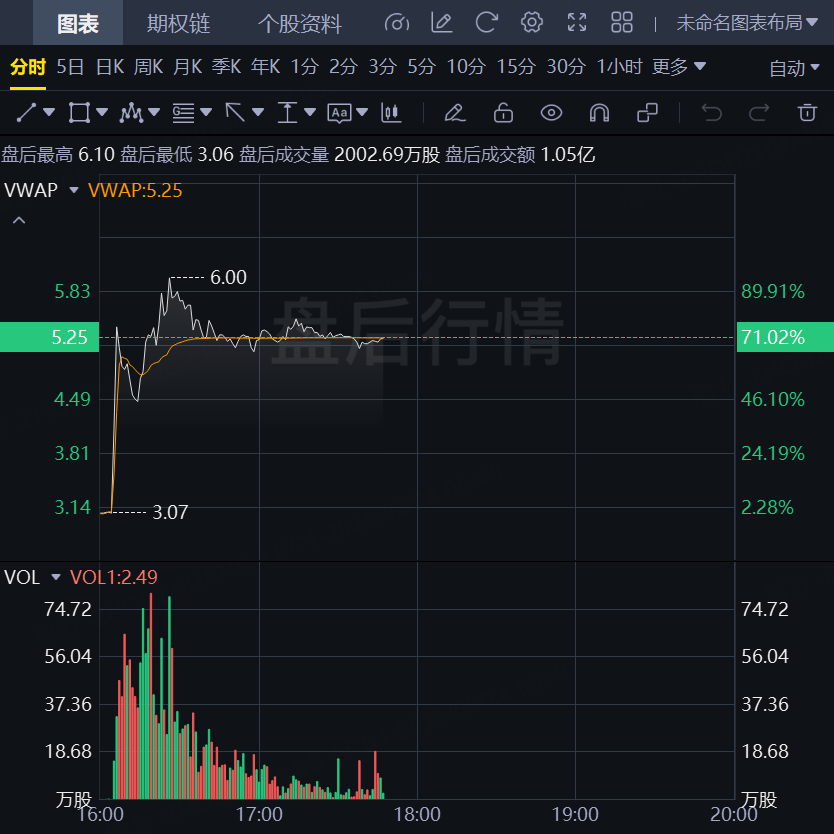Select the 周K timeframe

(148, 67)
